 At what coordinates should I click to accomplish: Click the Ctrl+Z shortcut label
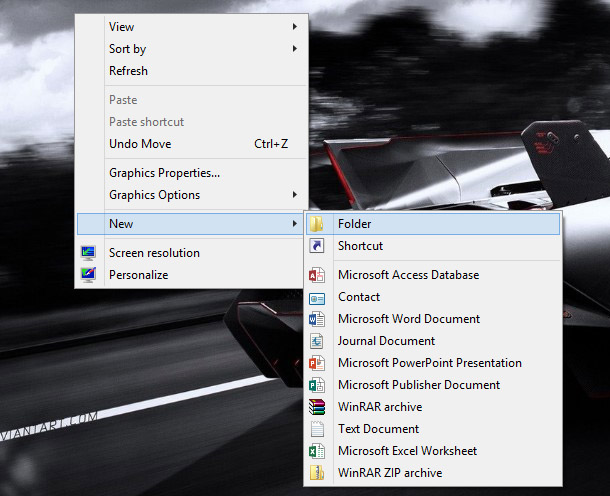(271, 144)
